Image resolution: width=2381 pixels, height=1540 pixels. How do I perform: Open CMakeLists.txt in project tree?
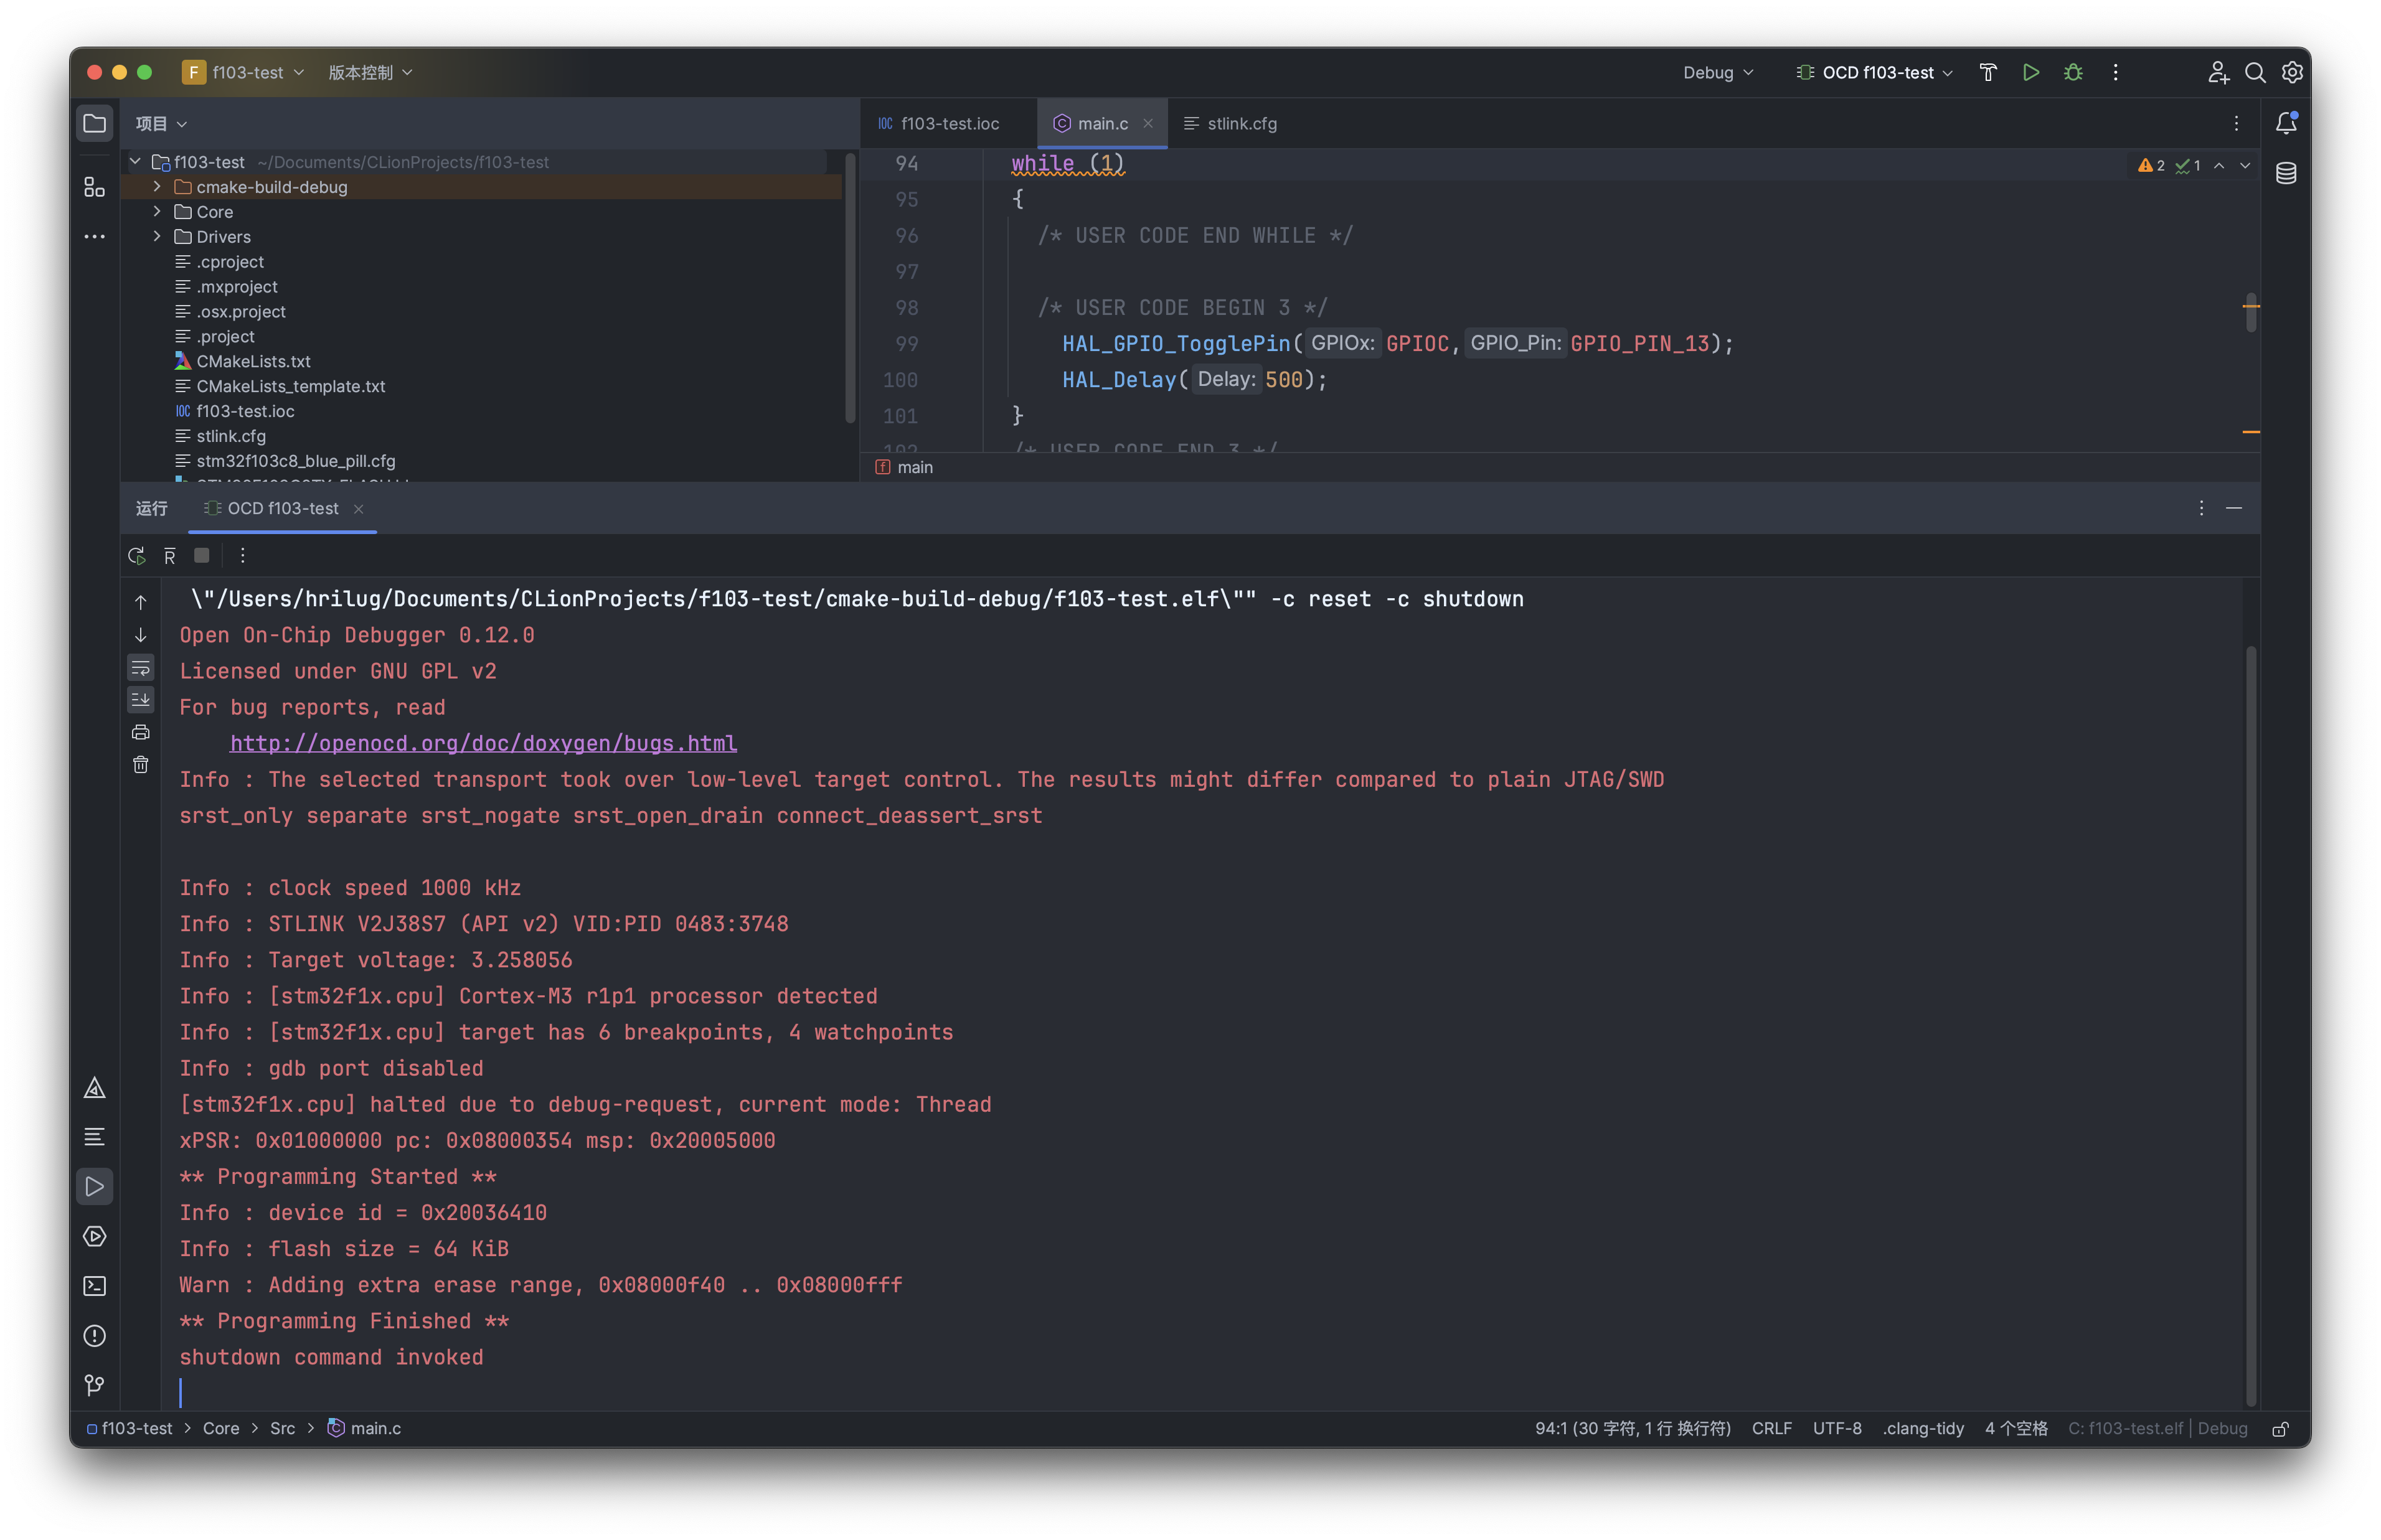tap(253, 361)
